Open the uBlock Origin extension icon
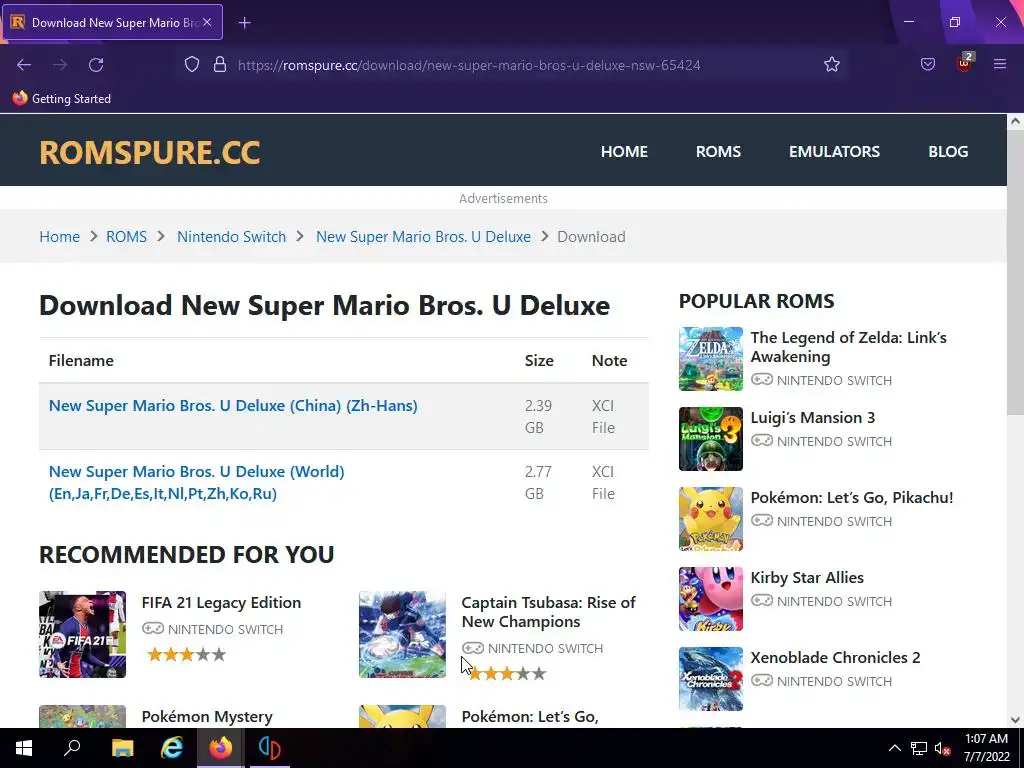 [x=964, y=63]
